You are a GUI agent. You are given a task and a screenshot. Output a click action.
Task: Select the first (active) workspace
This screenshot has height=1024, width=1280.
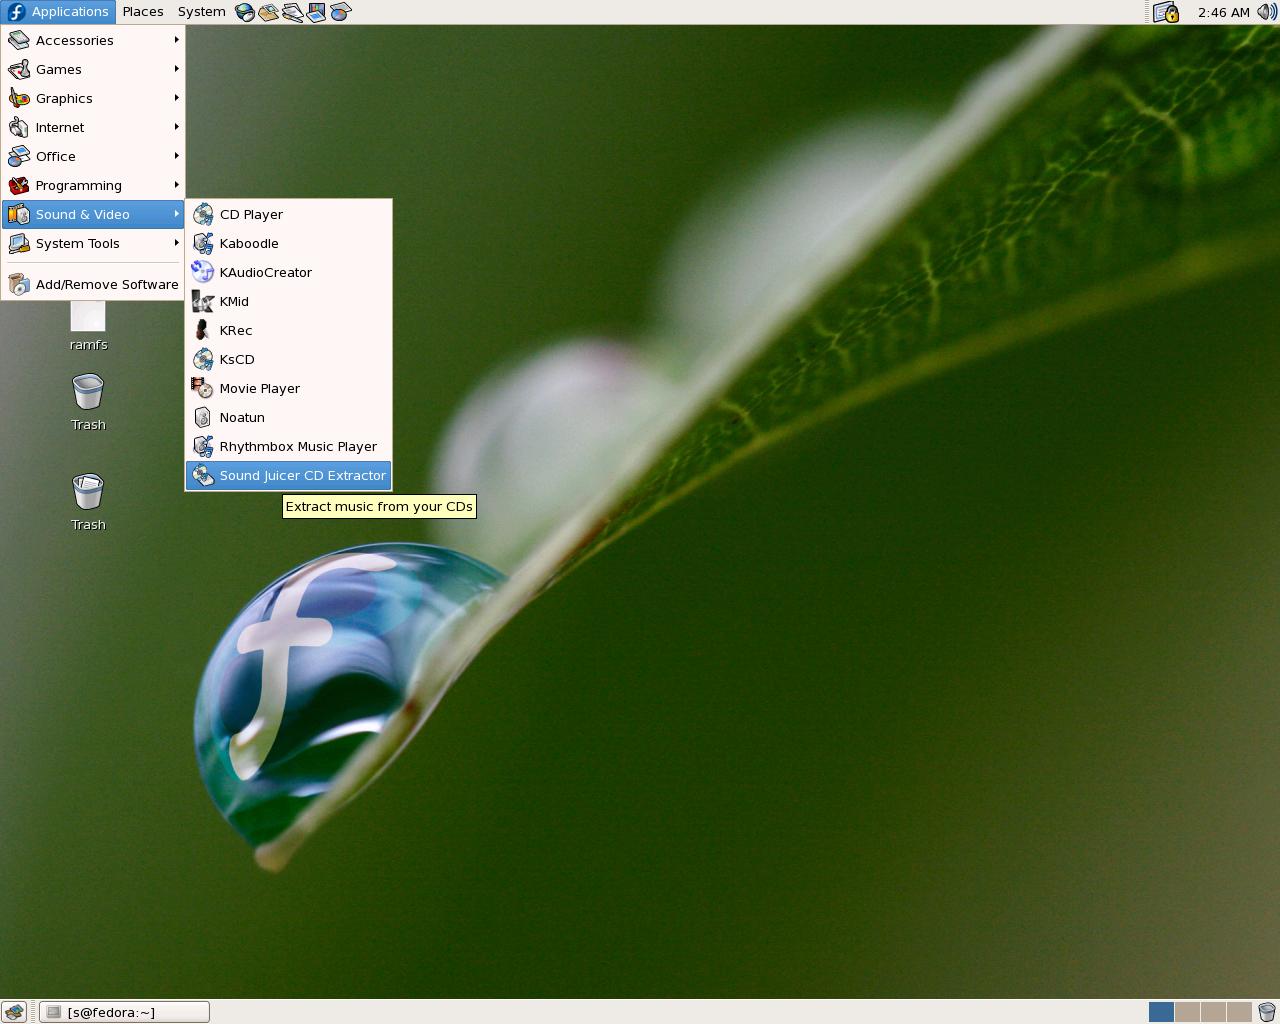pos(1161,1012)
